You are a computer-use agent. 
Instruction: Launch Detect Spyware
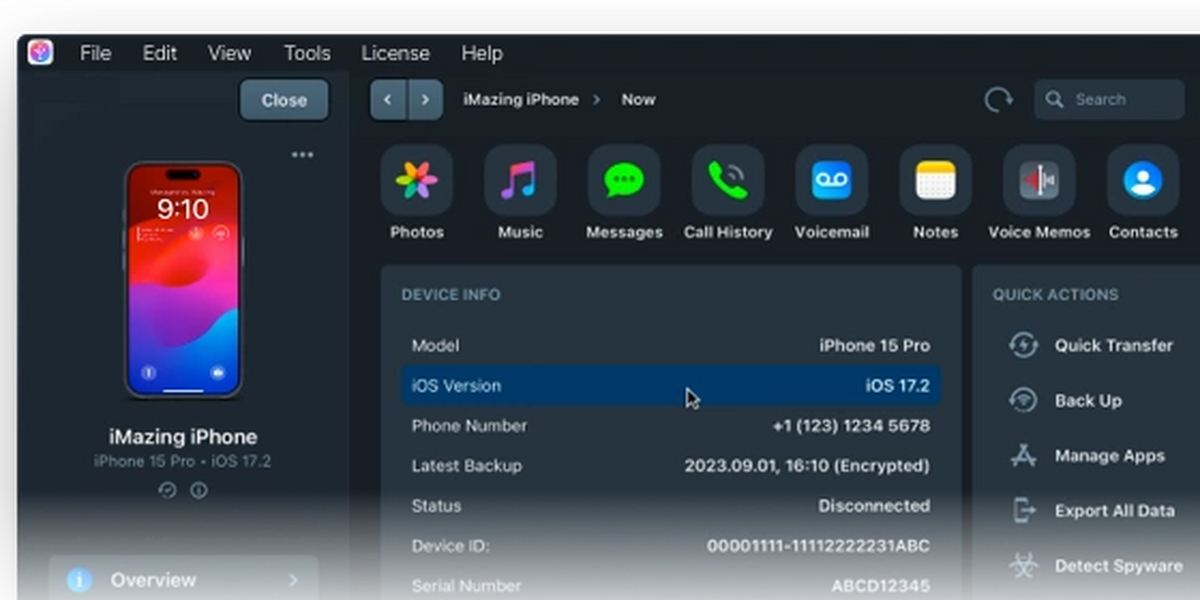point(1096,566)
